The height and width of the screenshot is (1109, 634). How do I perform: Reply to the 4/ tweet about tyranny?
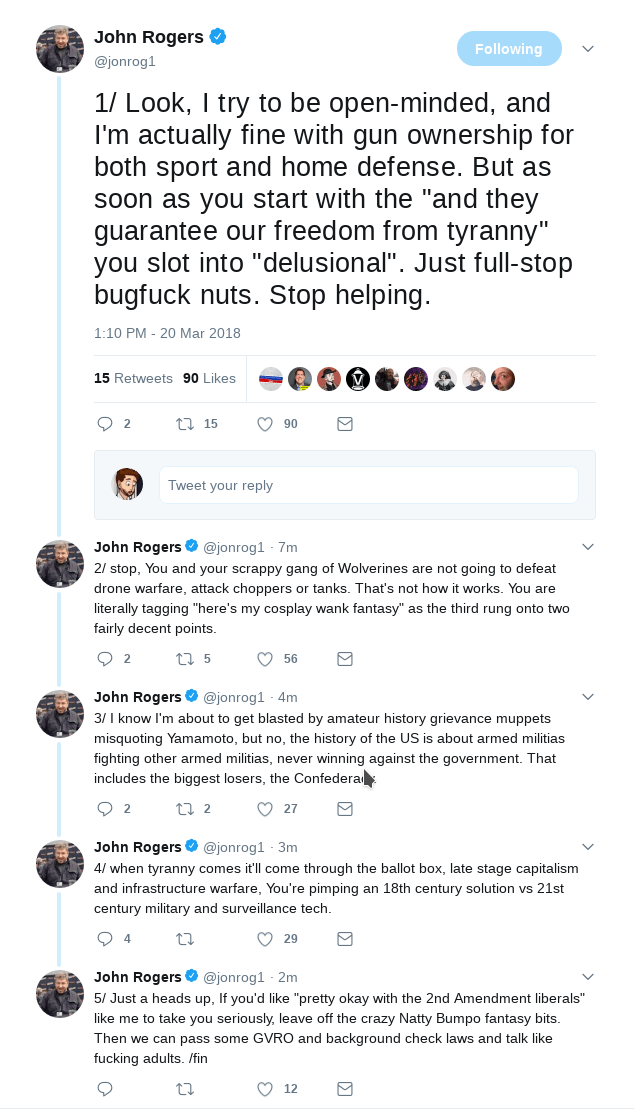[105, 939]
